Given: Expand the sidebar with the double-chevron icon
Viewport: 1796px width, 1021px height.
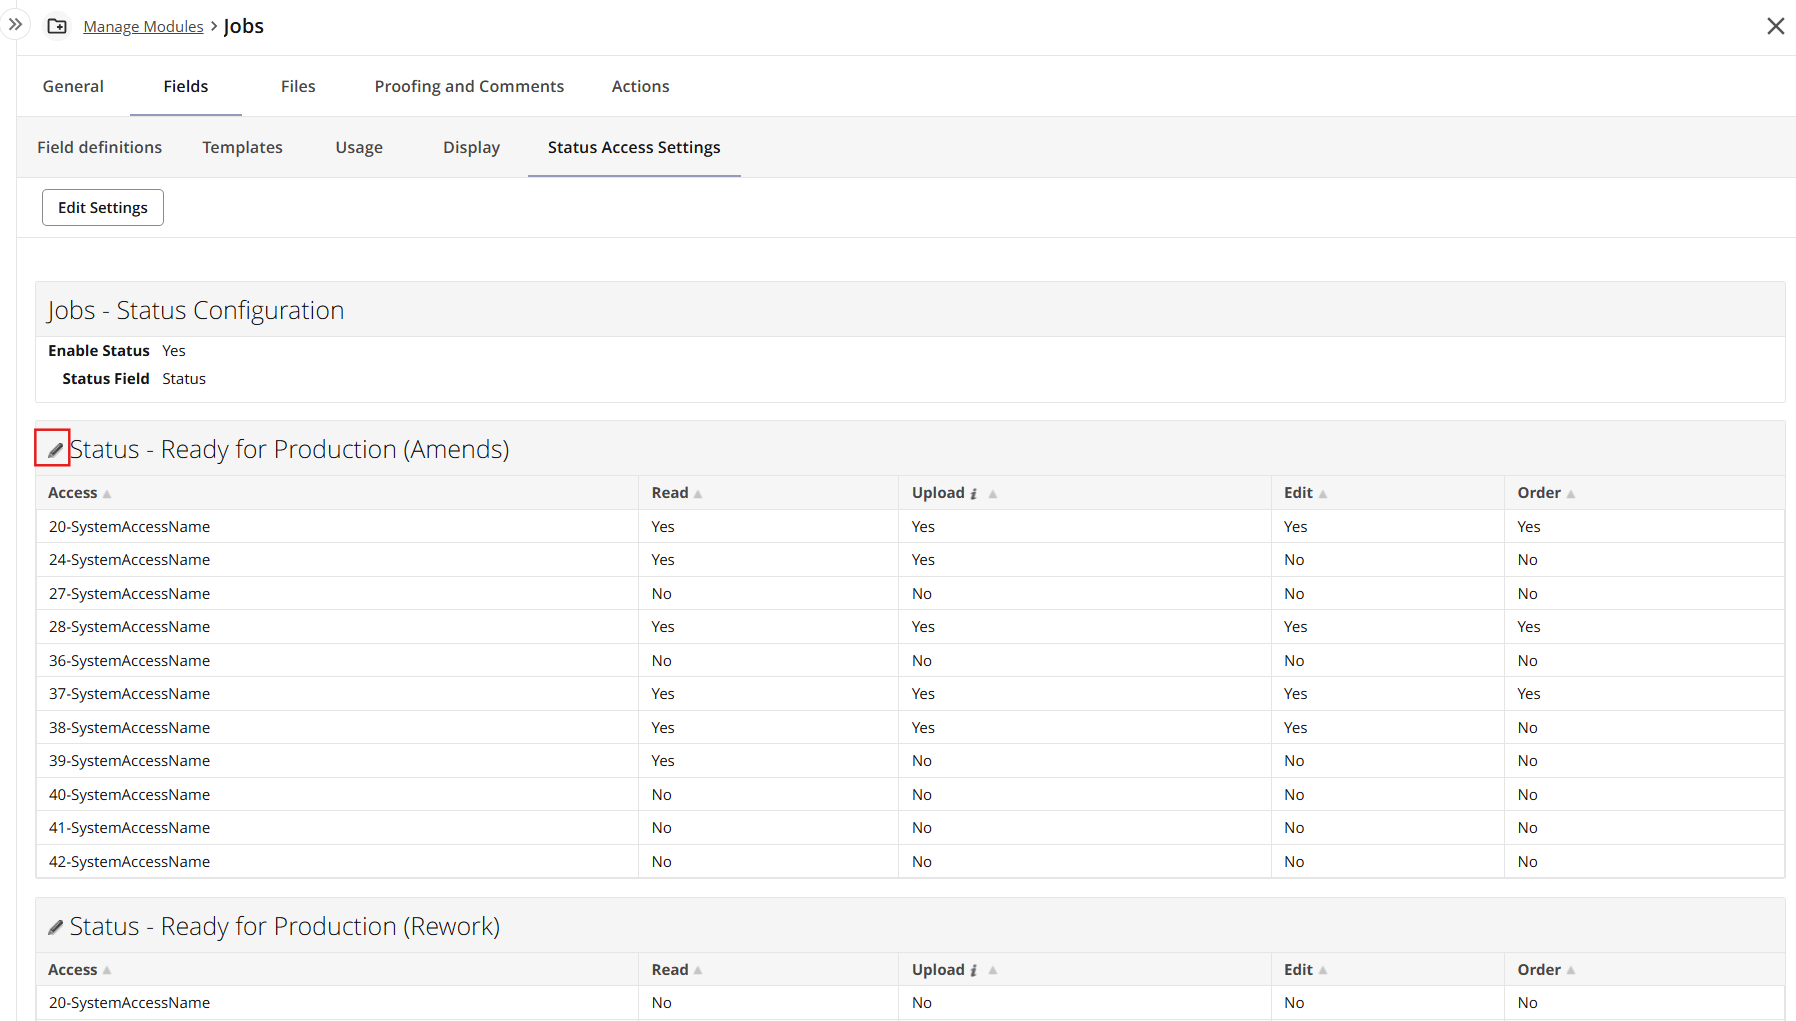Looking at the screenshot, I should tap(15, 24).
